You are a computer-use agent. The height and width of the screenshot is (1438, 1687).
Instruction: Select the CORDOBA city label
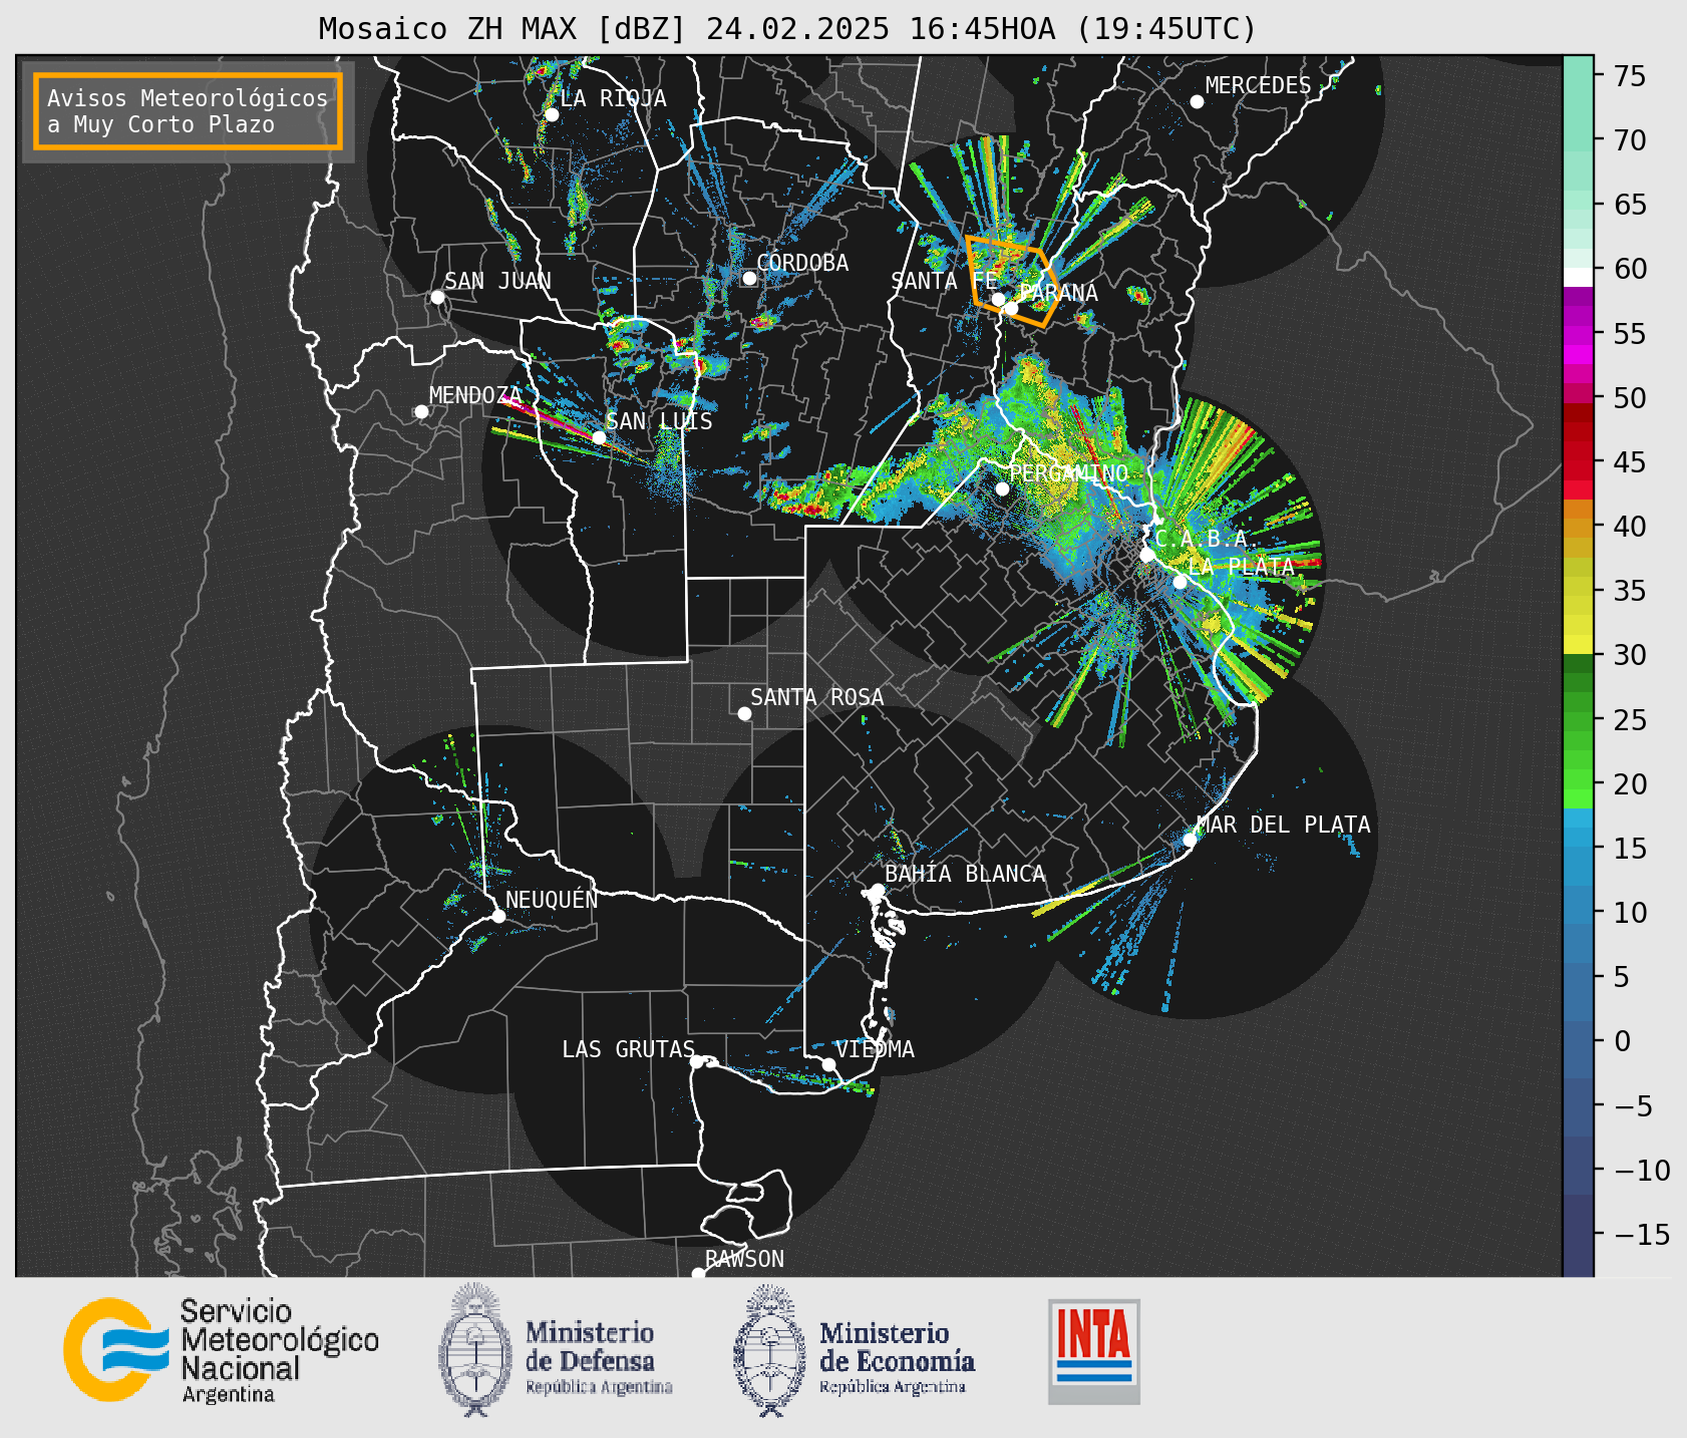pos(802,263)
